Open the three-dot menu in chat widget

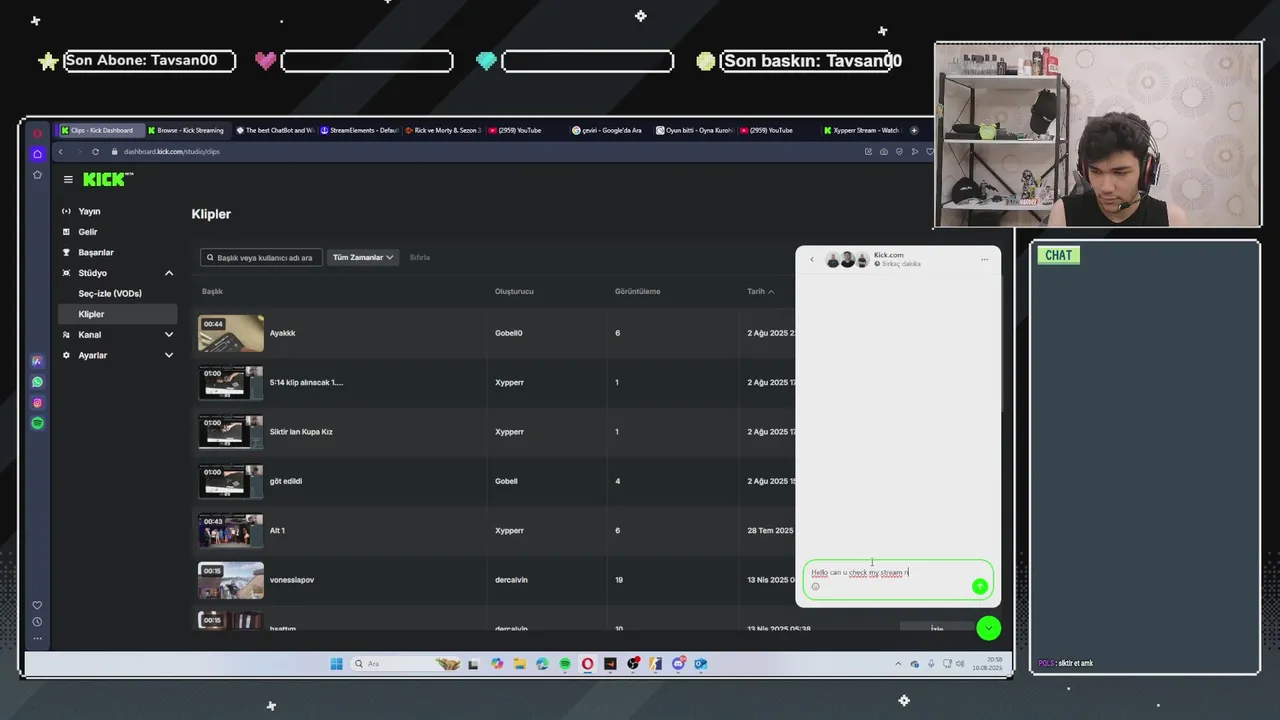pos(984,259)
